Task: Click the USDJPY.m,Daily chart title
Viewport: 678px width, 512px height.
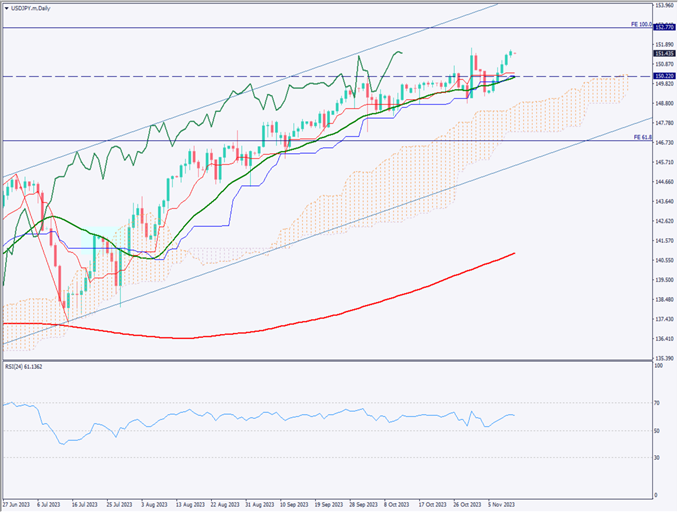Action: pyautogui.click(x=32, y=6)
